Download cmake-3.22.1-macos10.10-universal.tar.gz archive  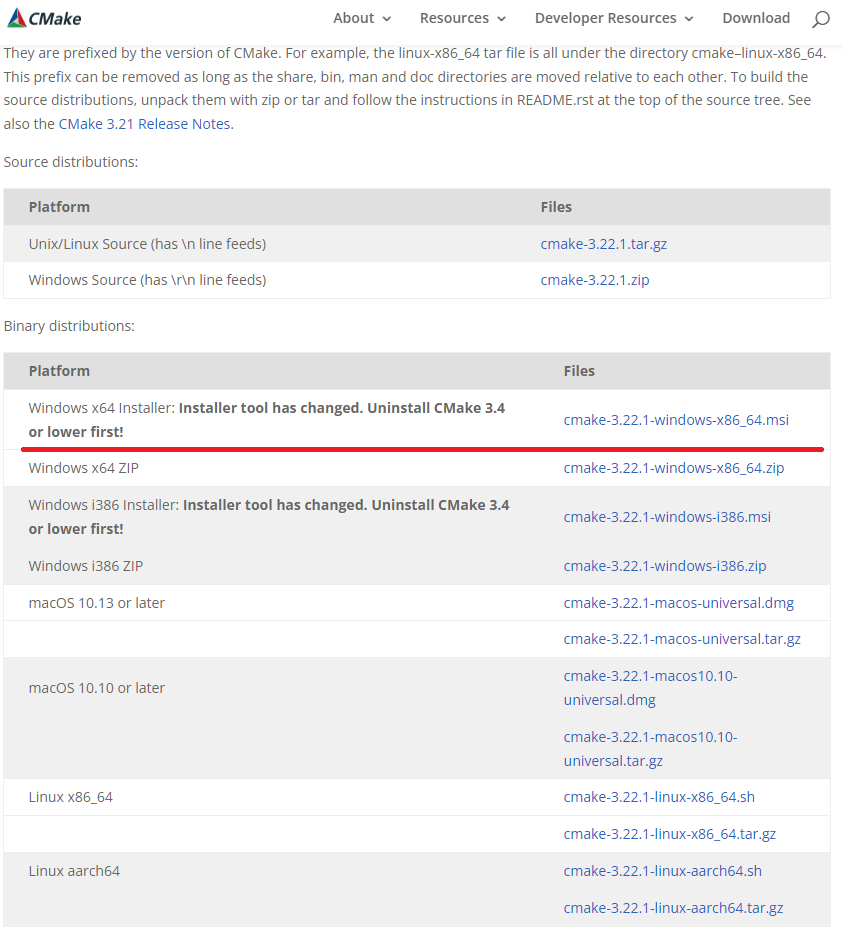tap(650, 749)
